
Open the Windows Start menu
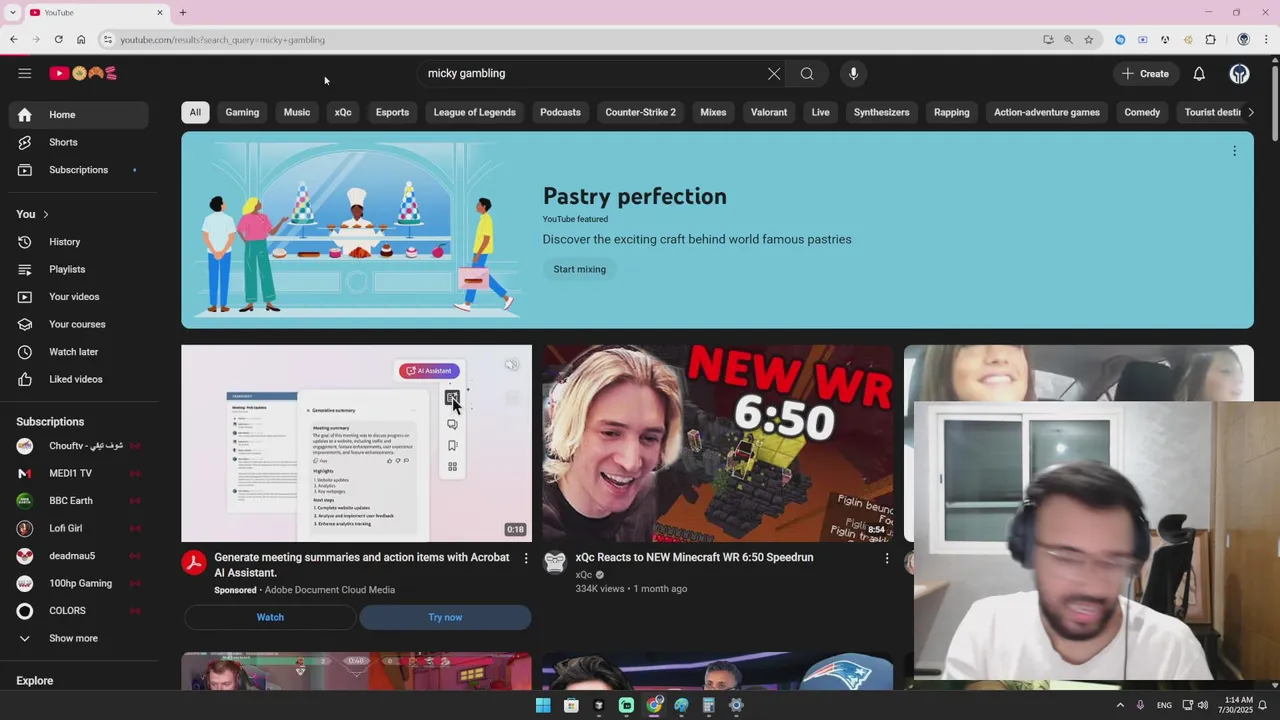[x=543, y=705]
